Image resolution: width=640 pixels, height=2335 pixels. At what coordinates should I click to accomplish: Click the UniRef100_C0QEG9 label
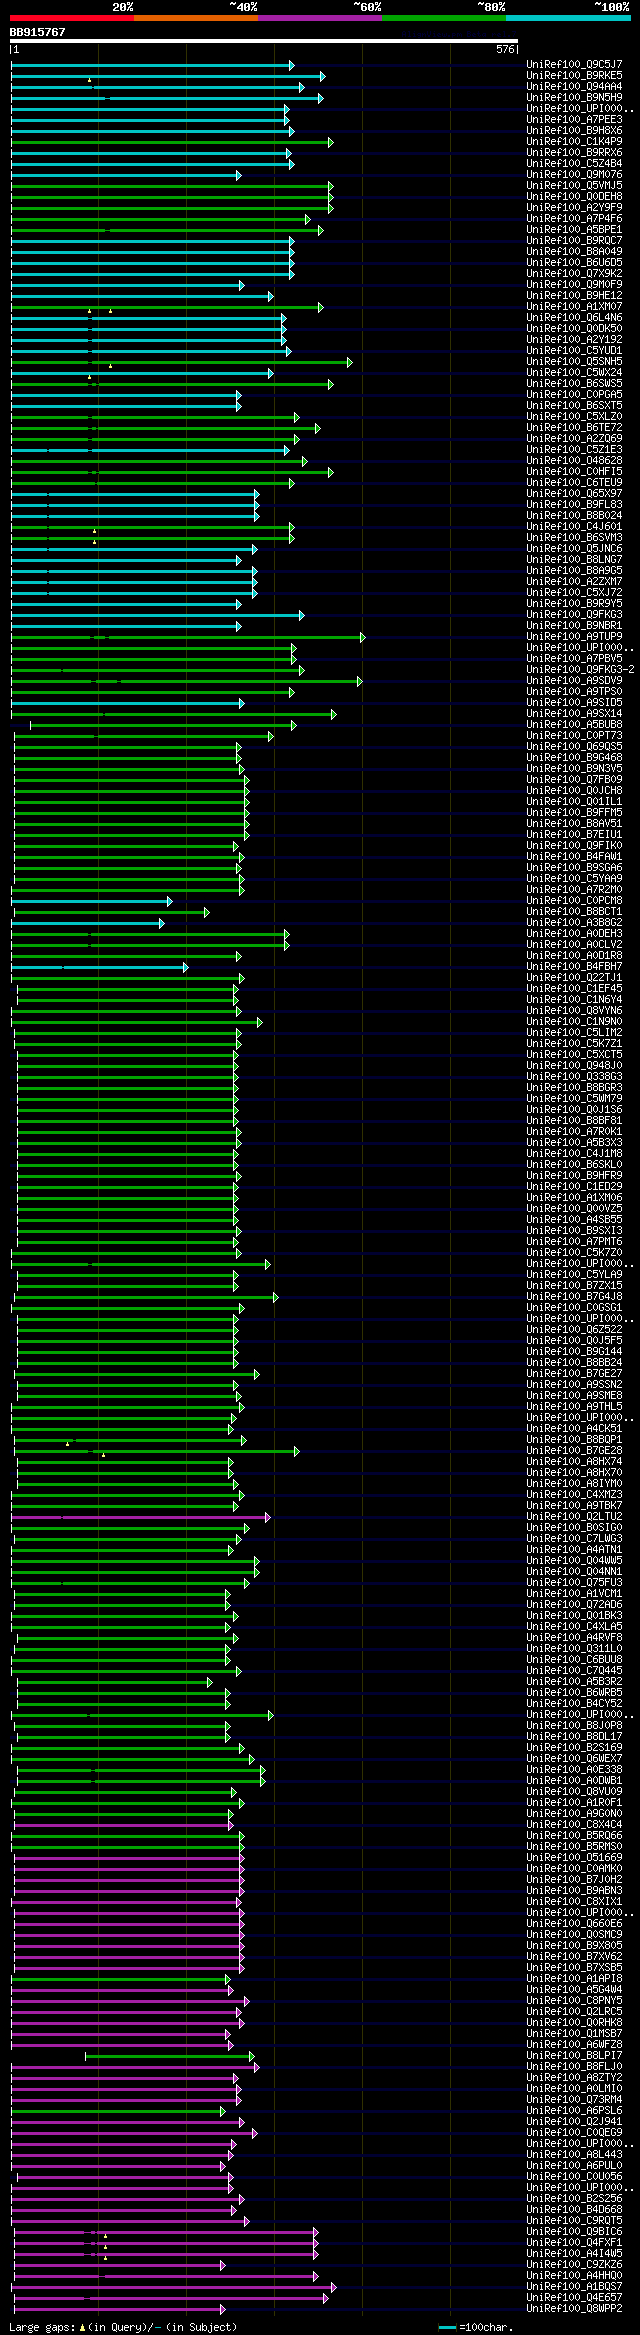tap(574, 2133)
